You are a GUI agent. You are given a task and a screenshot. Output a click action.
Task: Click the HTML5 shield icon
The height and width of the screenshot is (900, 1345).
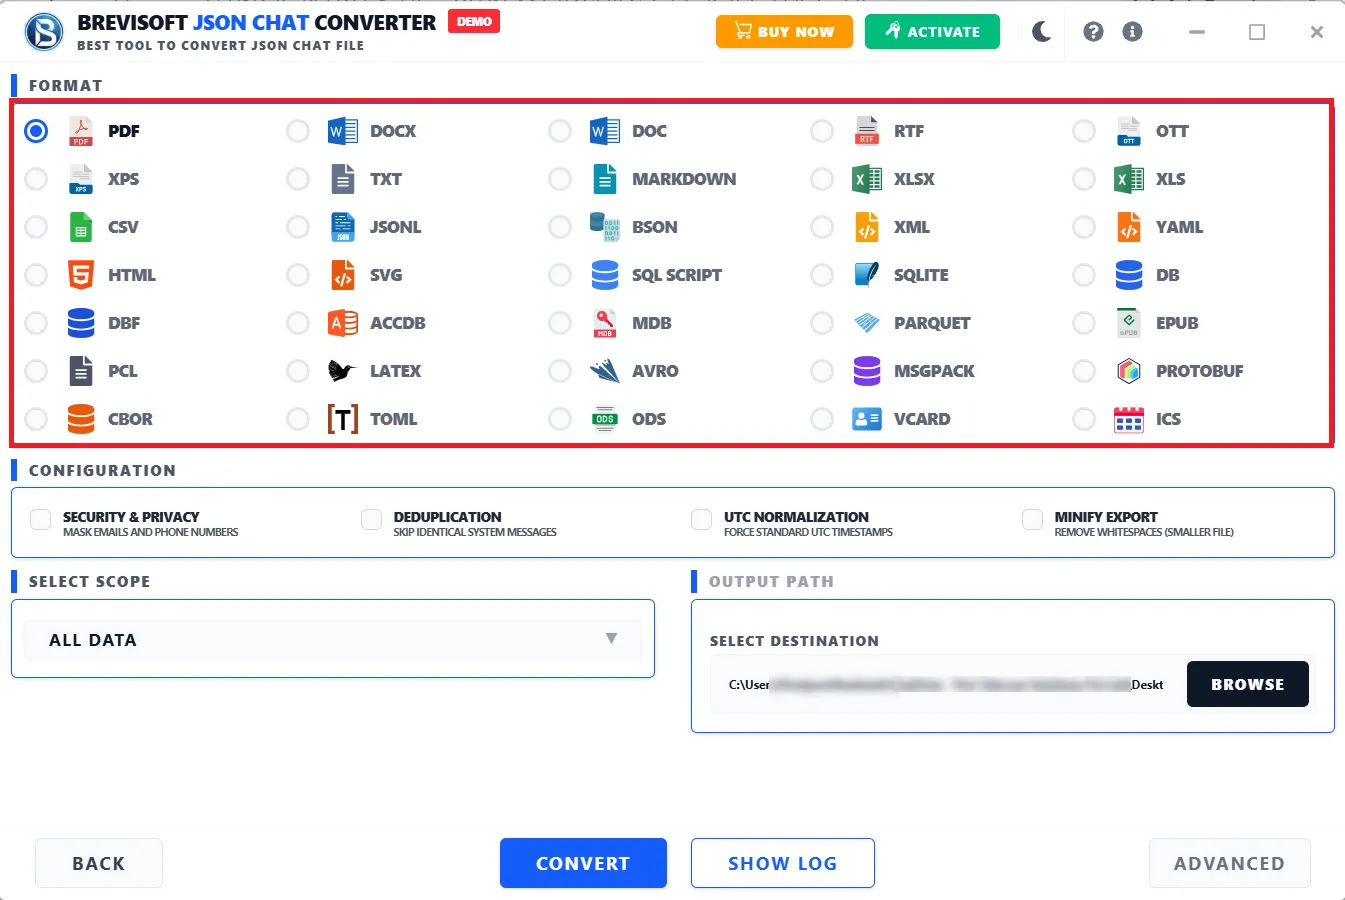click(81, 275)
